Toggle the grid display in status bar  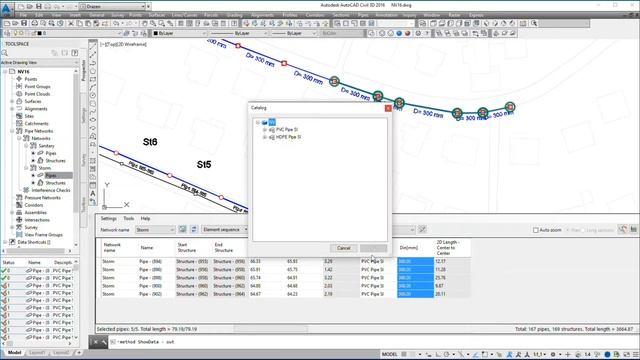coord(404,354)
